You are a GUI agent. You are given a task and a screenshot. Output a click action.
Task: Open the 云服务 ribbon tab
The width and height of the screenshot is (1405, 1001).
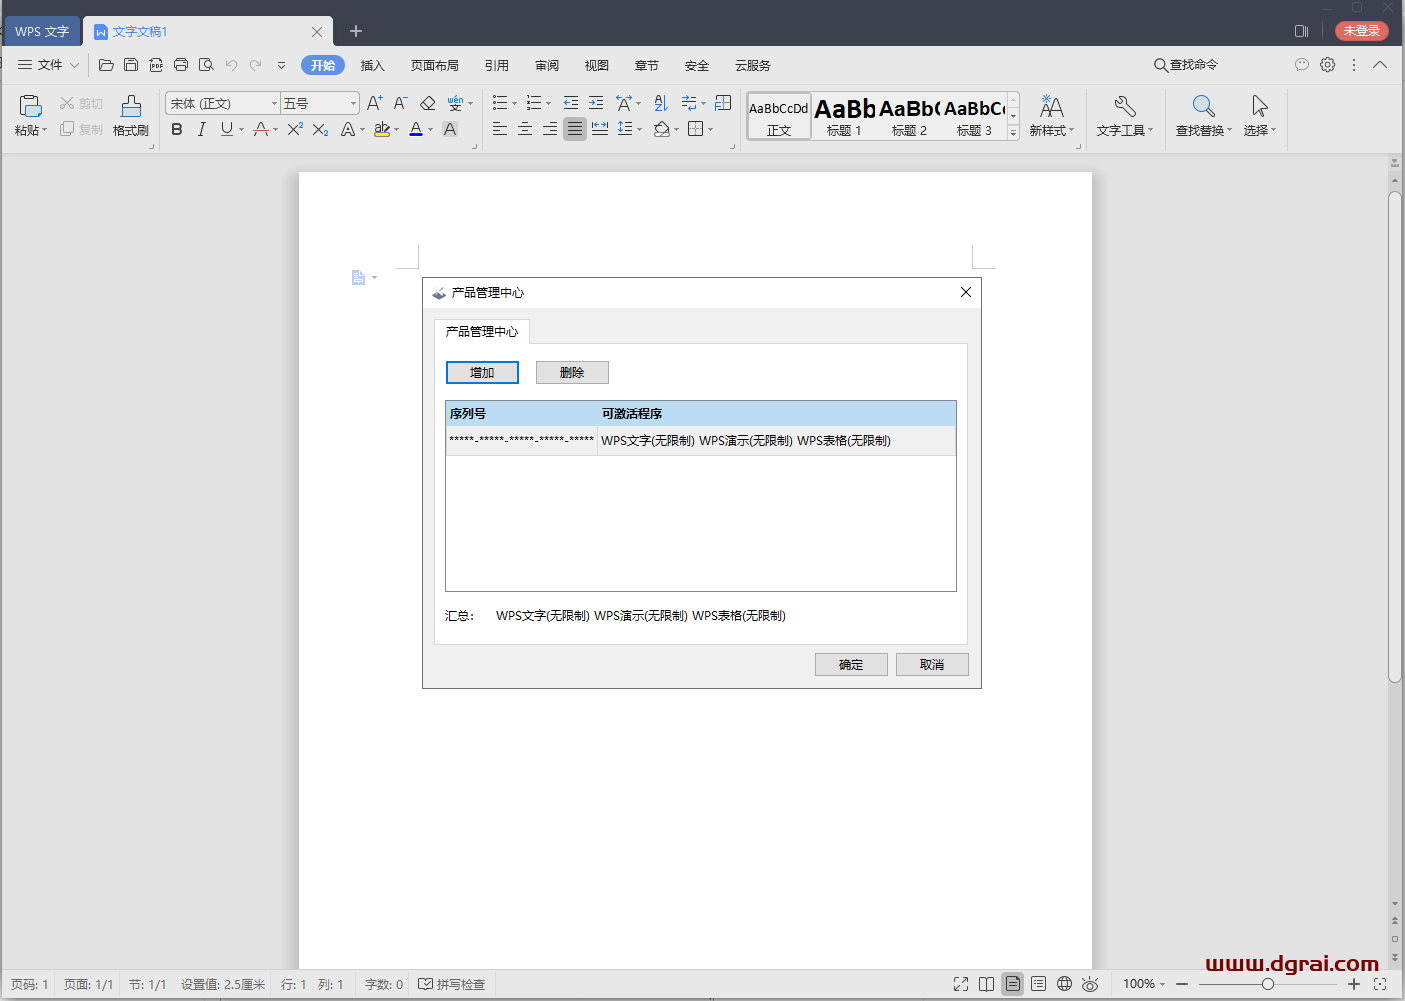pyautogui.click(x=752, y=65)
